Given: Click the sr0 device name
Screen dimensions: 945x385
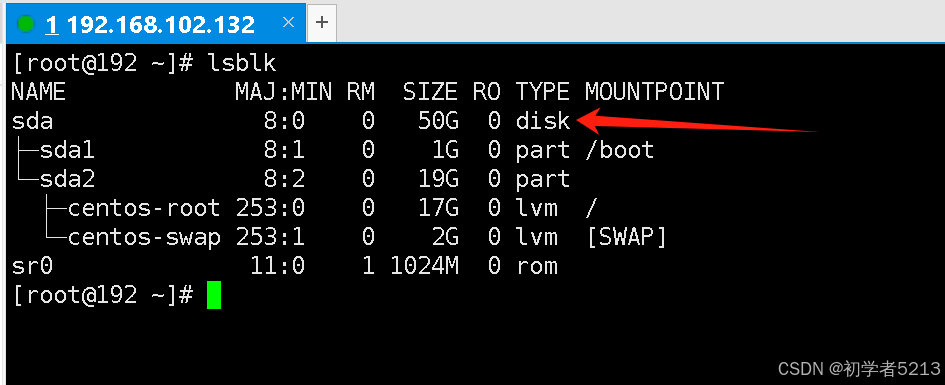Looking at the screenshot, I should pyautogui.click(x=32, y=266).
